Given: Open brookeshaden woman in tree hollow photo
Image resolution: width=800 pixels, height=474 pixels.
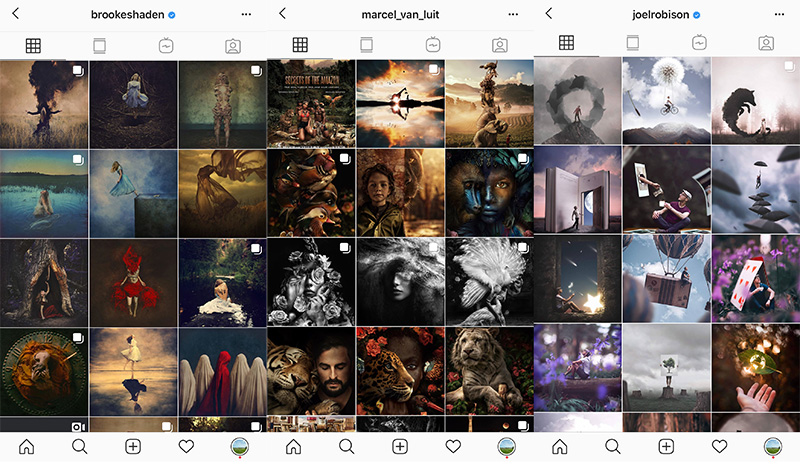Looking at the screenshot, I should 44,283.
